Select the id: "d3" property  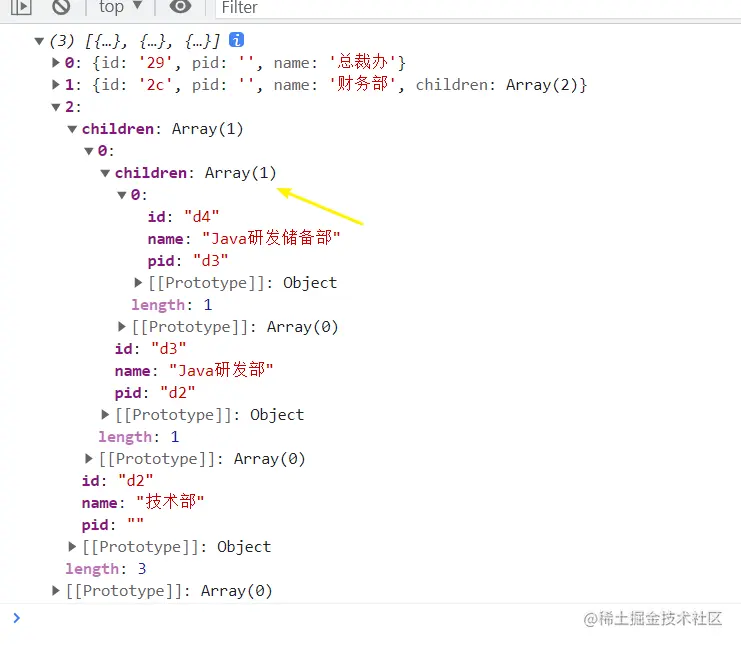point(150,349)
